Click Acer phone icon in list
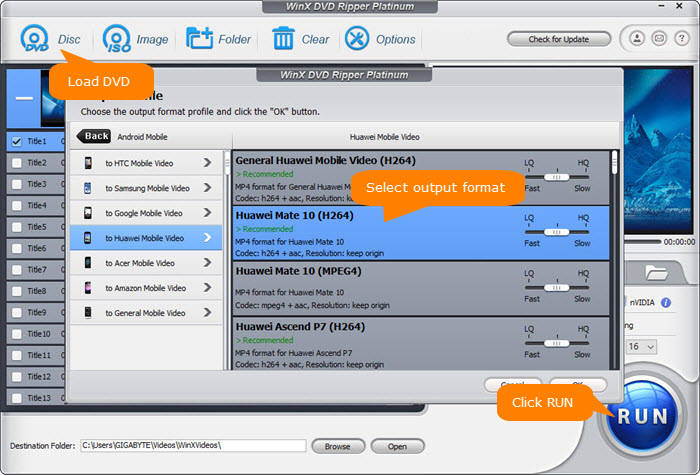The image size is (700, 475). tap(88, 263)
